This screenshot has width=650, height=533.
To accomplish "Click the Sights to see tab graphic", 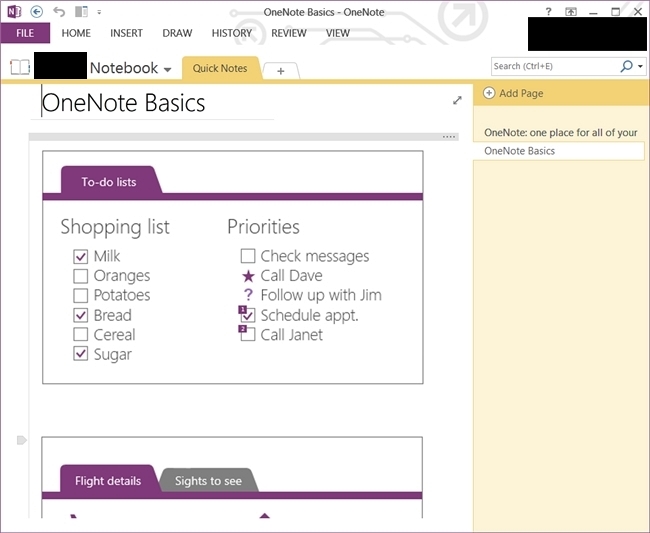I will click(209, 481).
